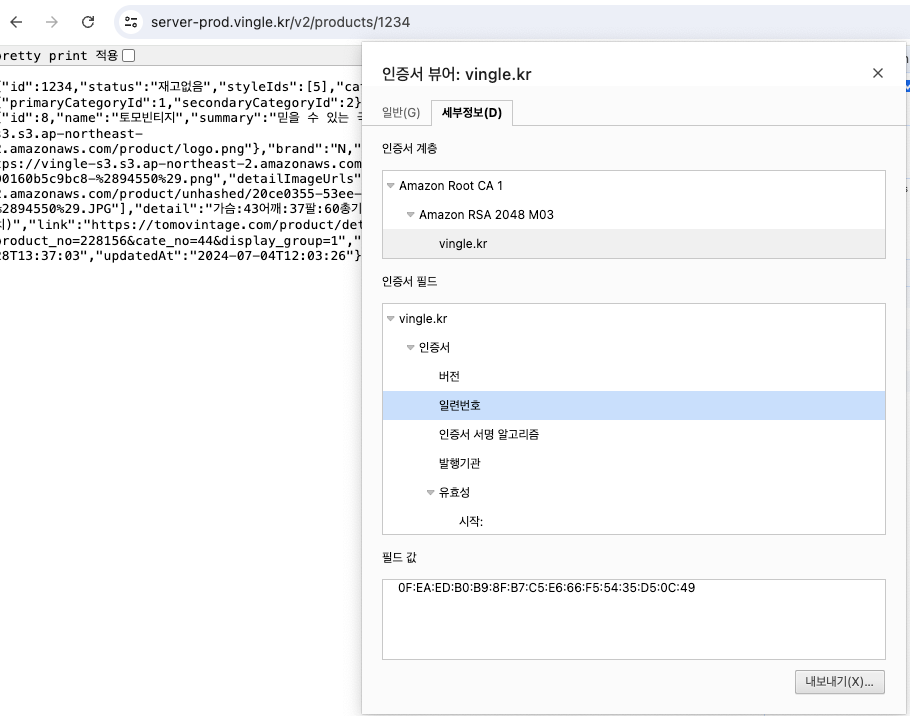The width and height of the screenshot is (910, 716).
Task: Go back using the browser back arrow
Action: coord(16,22)
